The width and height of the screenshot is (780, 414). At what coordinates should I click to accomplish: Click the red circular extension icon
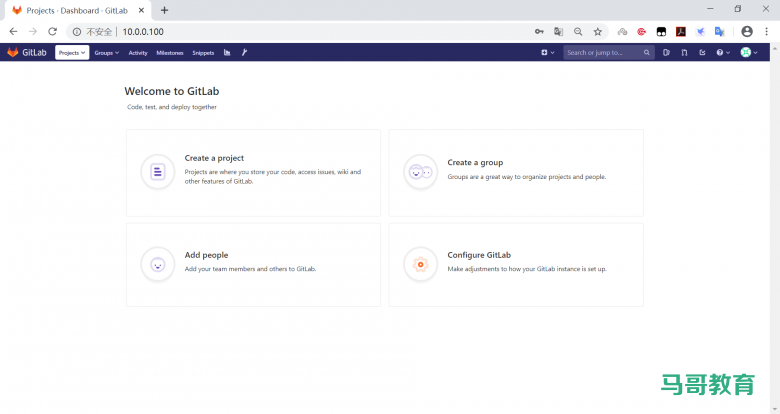[x=642, y=31]
